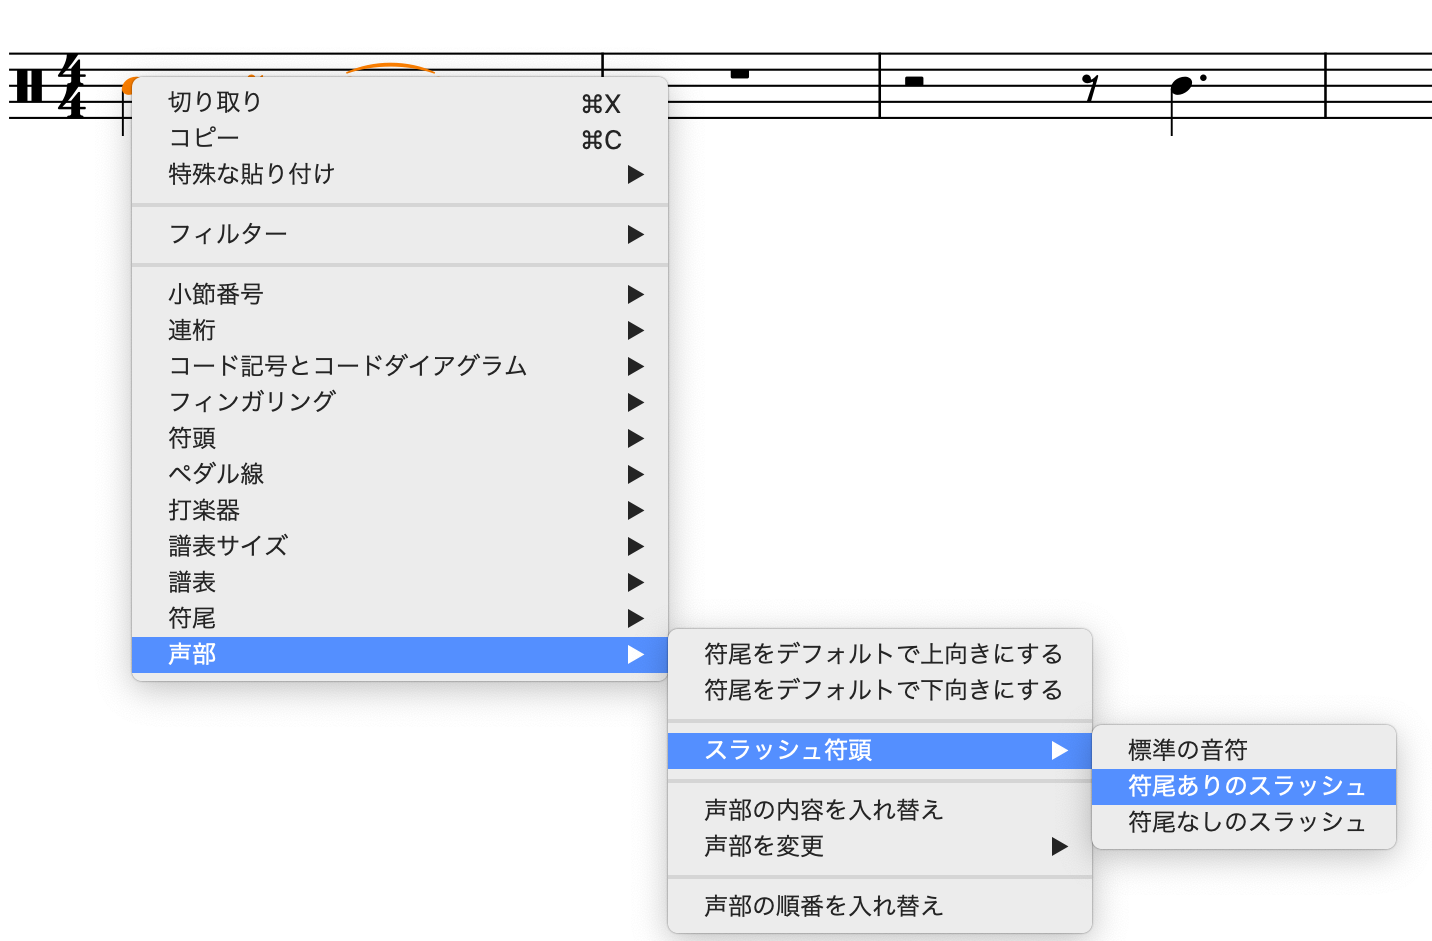Open コード記号とコードダイアグラム submenu
1432x941 pixels.
[x=347, y=366]
